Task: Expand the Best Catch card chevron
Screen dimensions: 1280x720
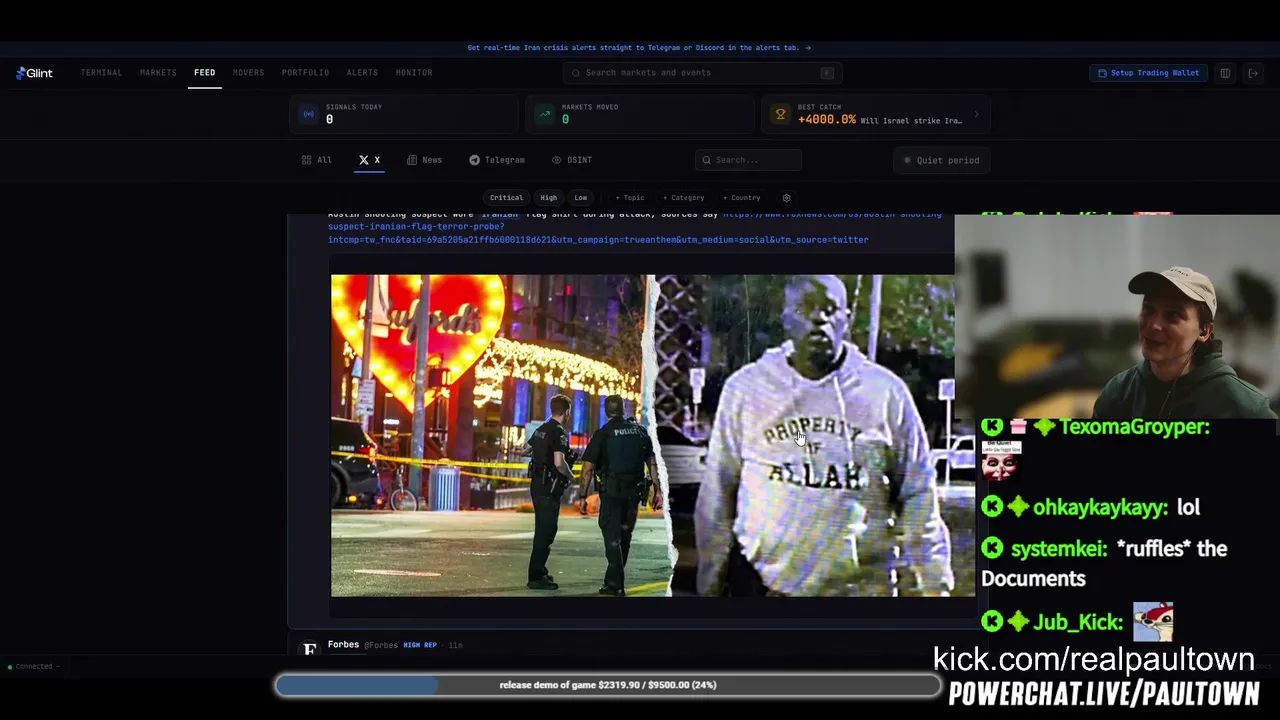Action: (976, 114)
